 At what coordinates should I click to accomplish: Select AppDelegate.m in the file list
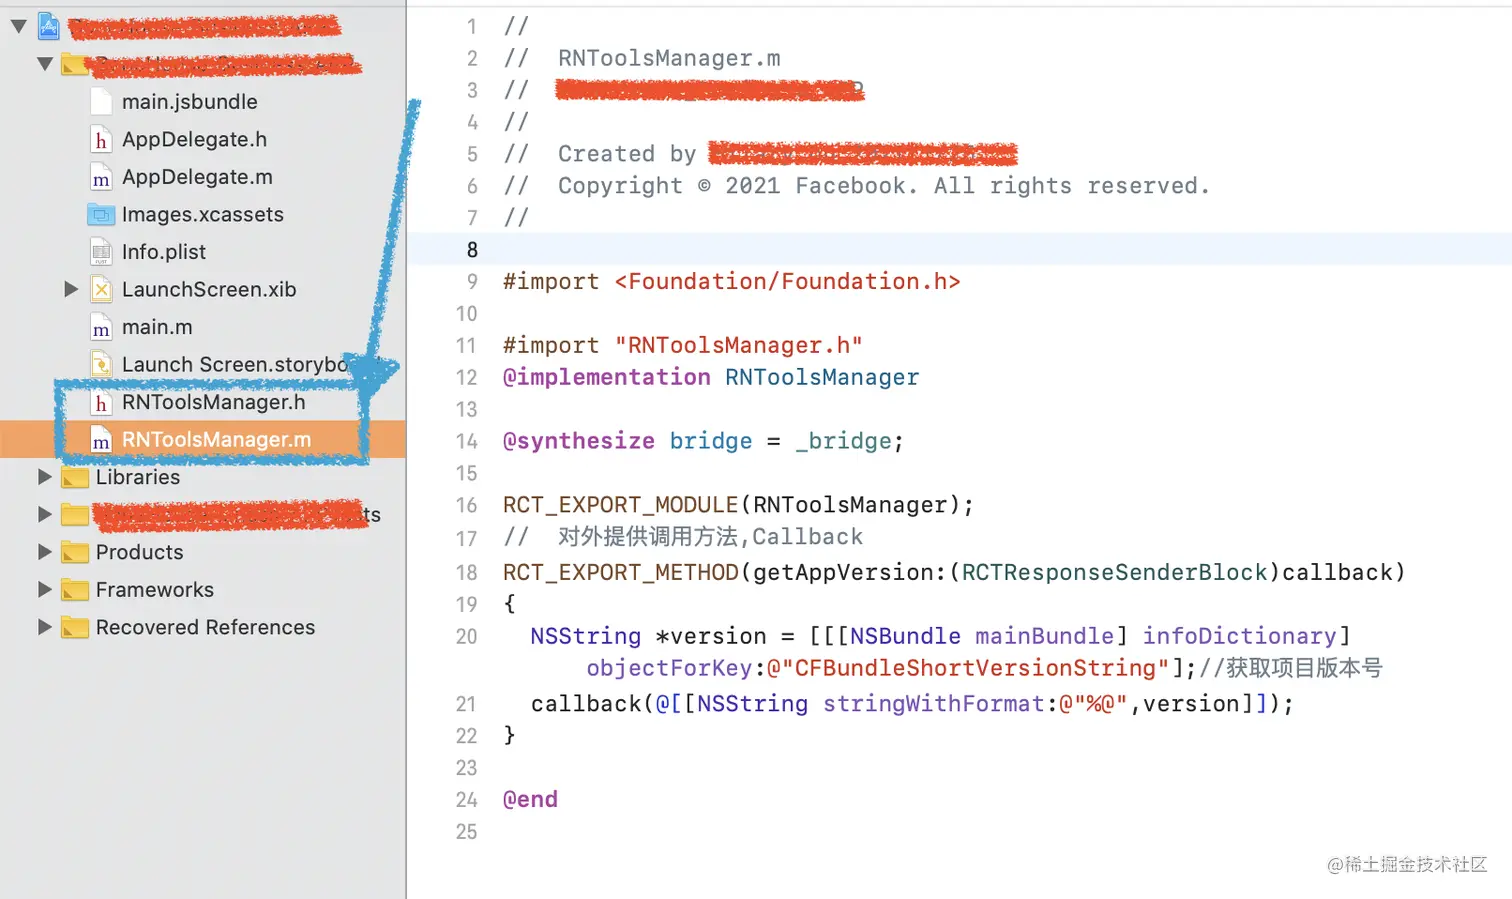(197, 177)
